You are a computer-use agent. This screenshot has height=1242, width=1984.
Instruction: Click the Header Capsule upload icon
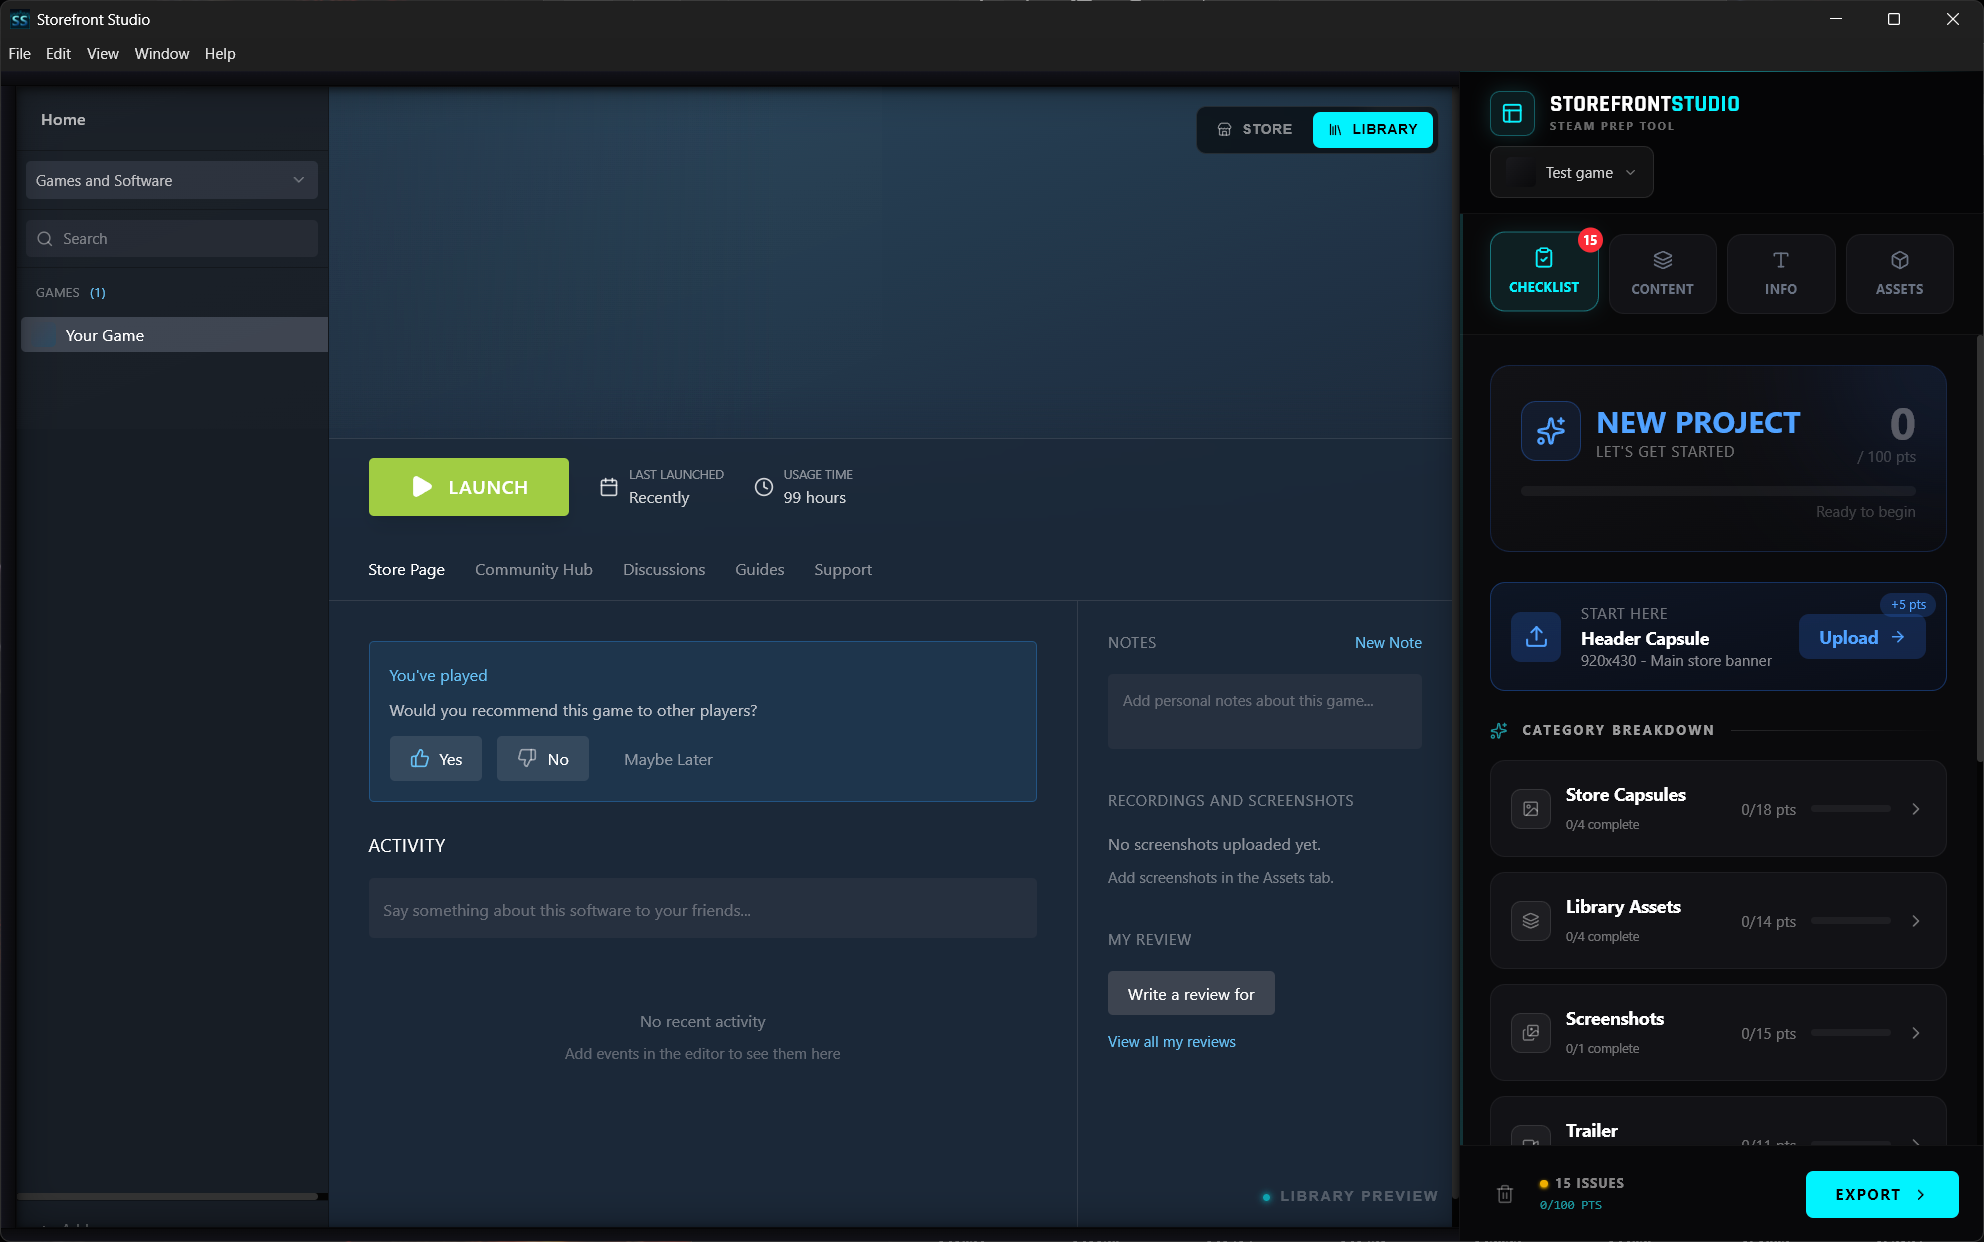tap(1536, 637)
